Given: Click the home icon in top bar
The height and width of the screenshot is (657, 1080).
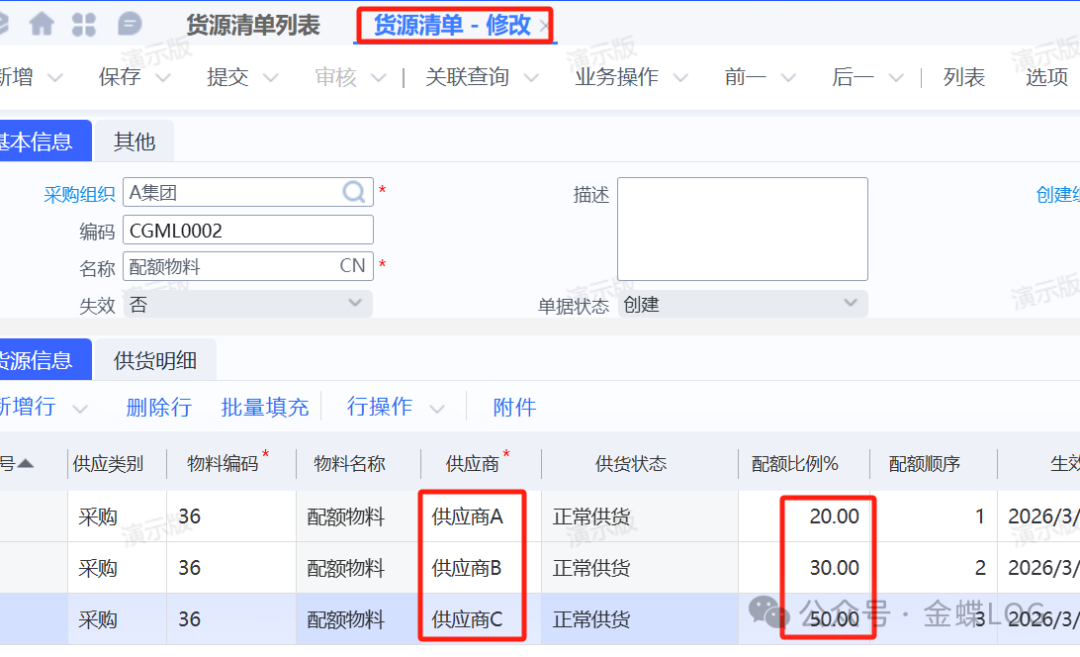Looking at the screenshot, I should click(41, 24).
